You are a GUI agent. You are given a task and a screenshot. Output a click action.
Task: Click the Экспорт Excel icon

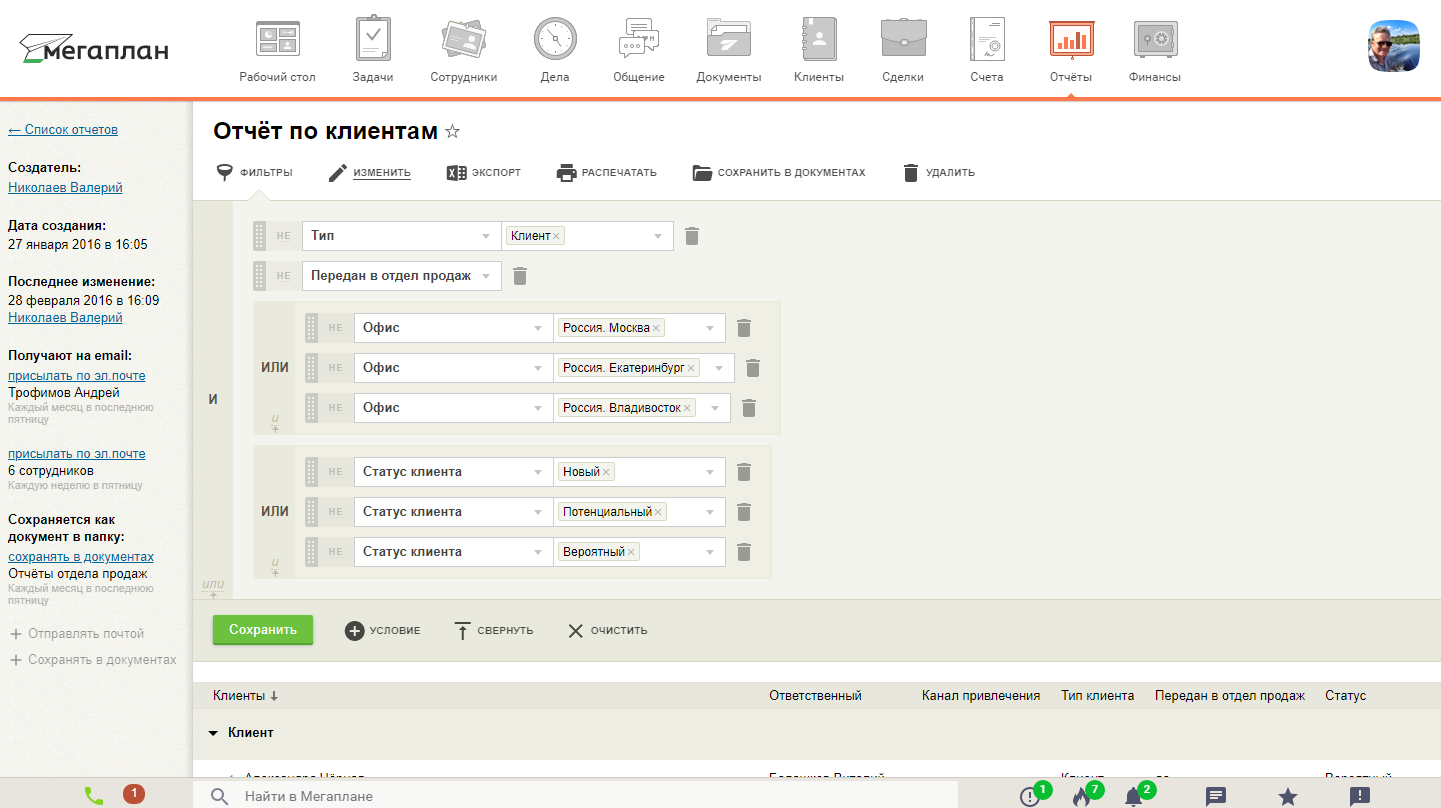(x=457, y=173)
